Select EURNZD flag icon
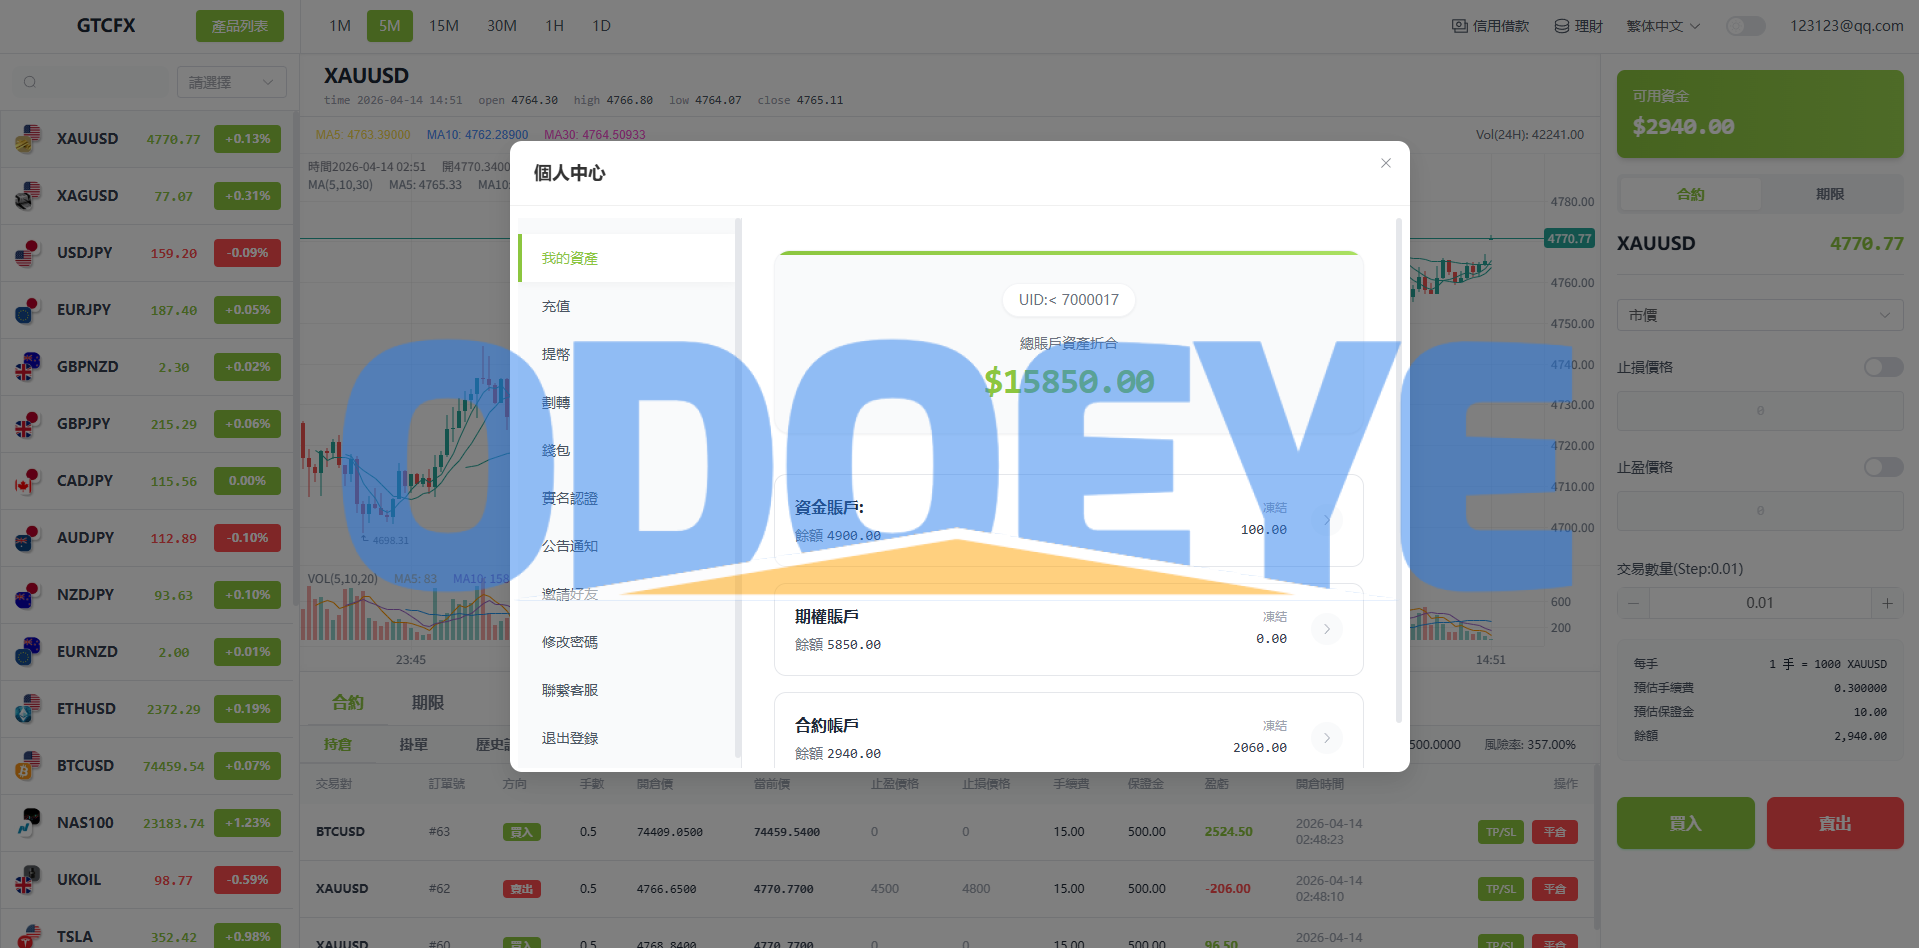1919x948 pixels. coord(28,652)
